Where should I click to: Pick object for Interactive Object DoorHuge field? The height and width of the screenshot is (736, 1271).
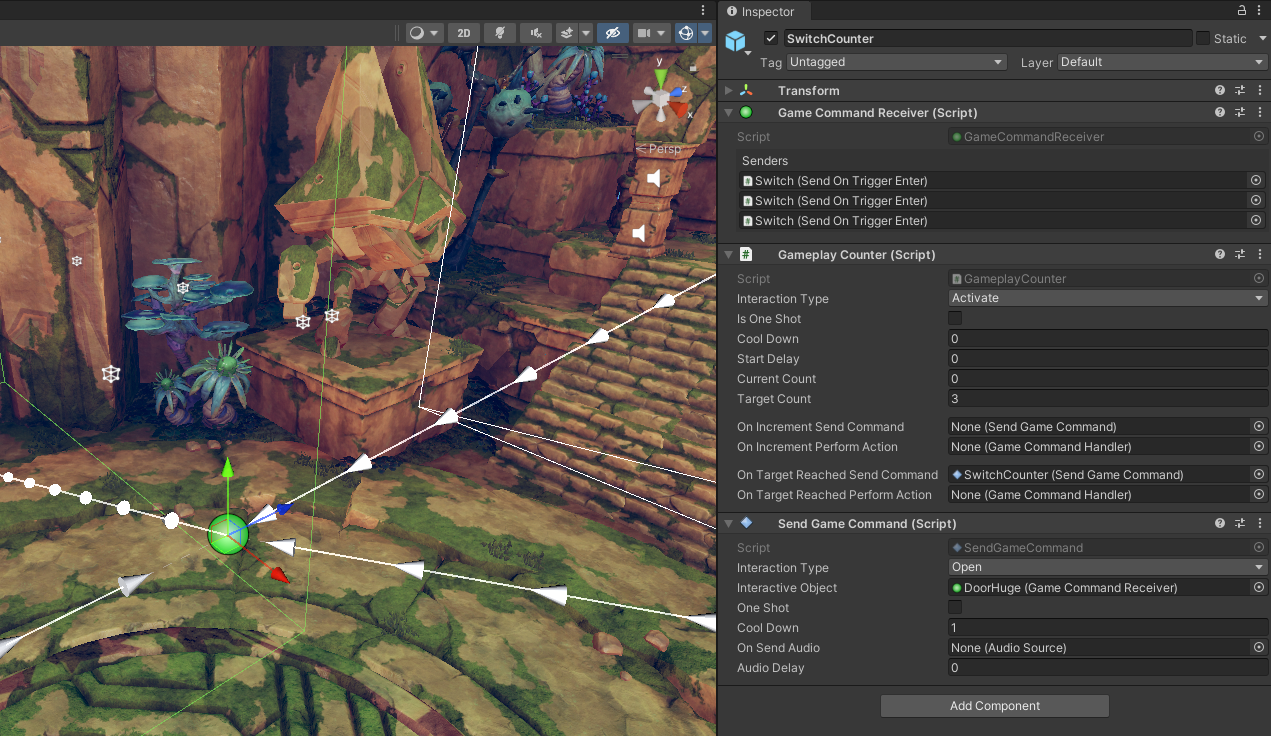click(1258, 588)
